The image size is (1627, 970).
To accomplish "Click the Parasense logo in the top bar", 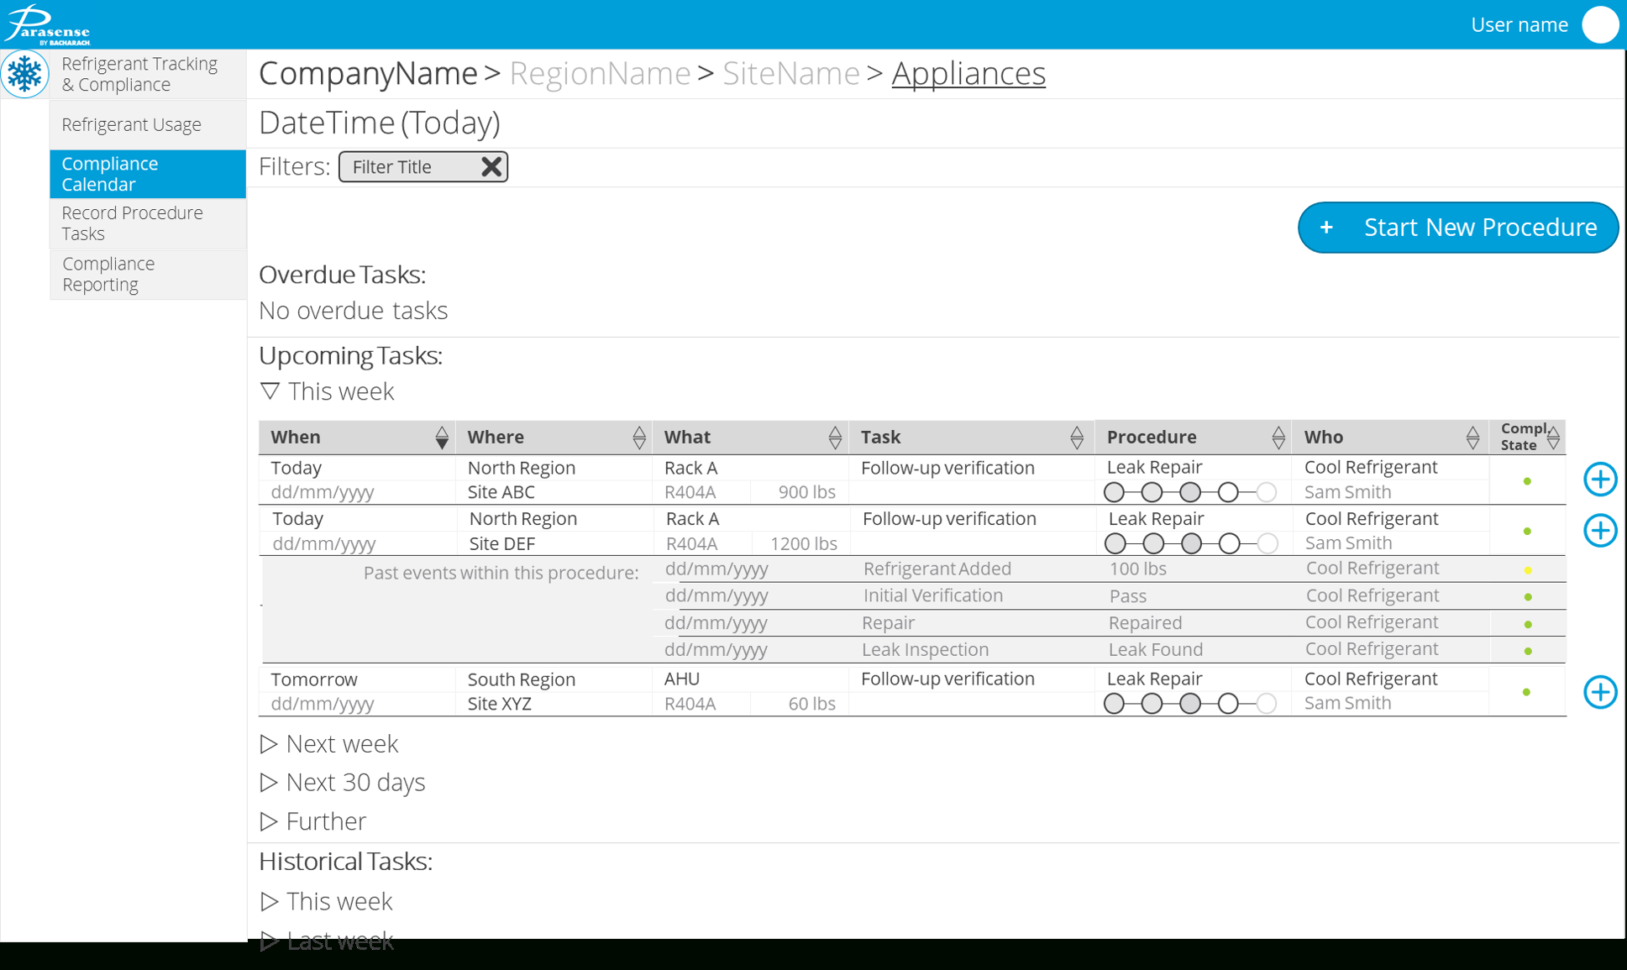I will point(48,23).
